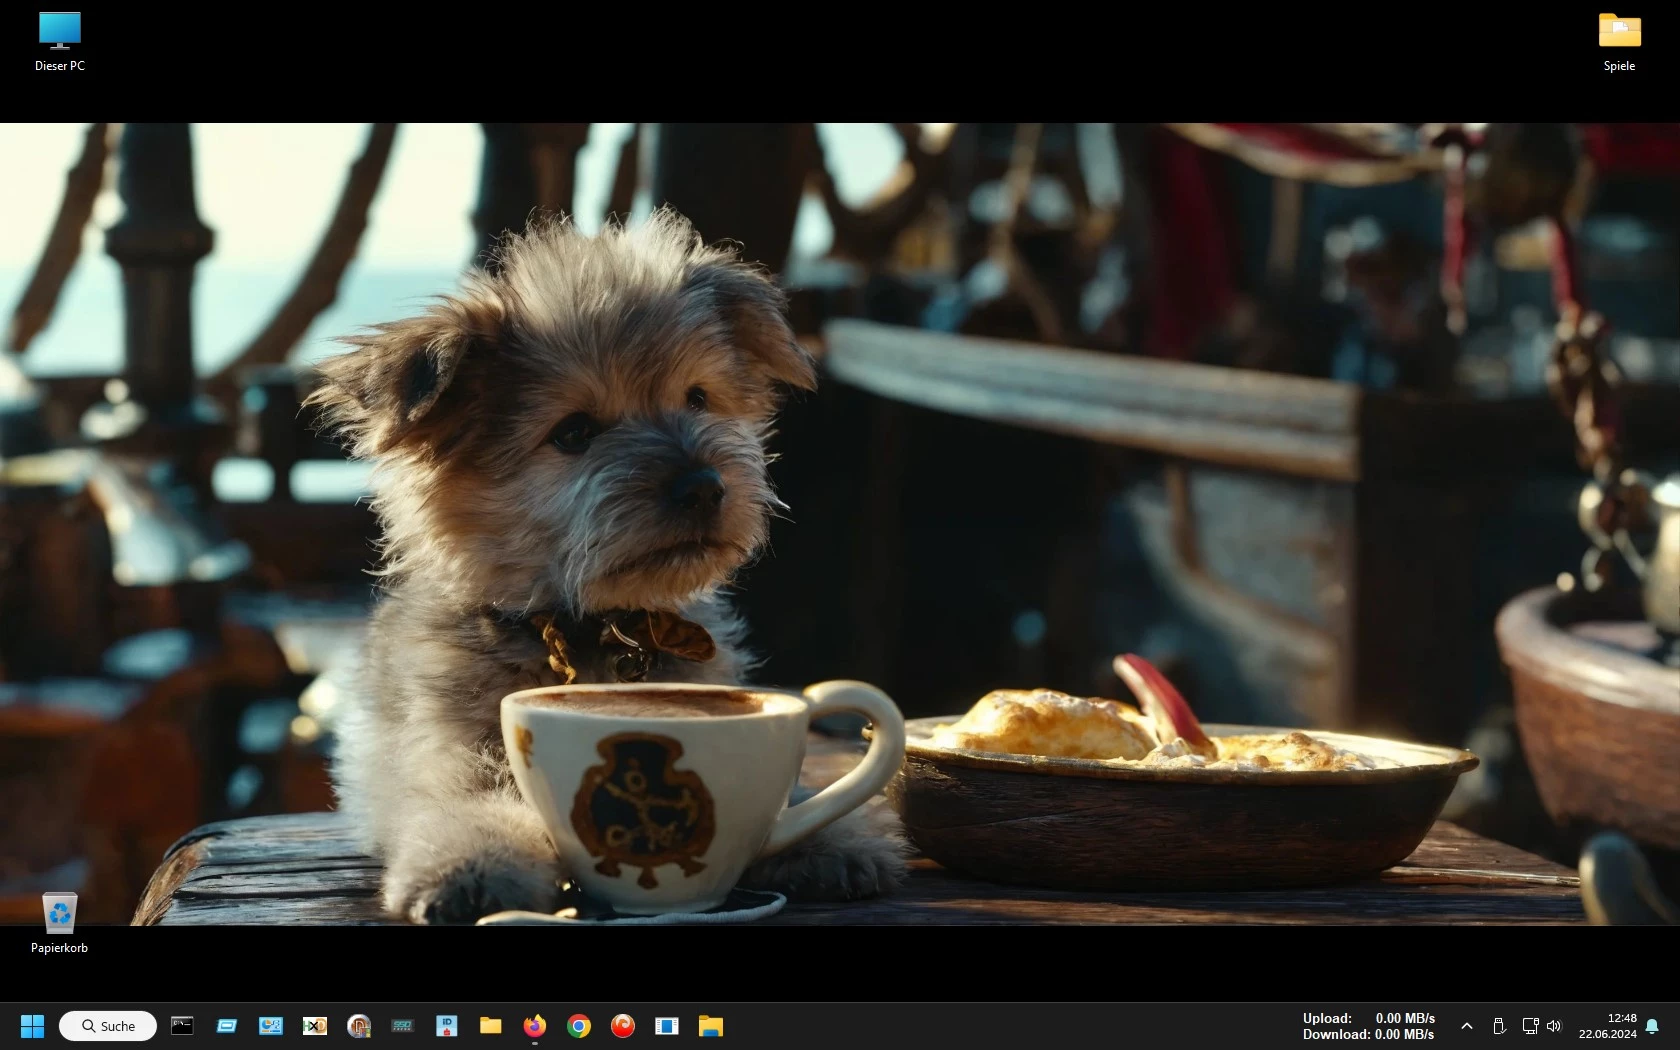Image resolution: width=1680 pixels, height=1050 pixels.
Task: Open the blue window app beside command prompt
Action: point(227,1026)
